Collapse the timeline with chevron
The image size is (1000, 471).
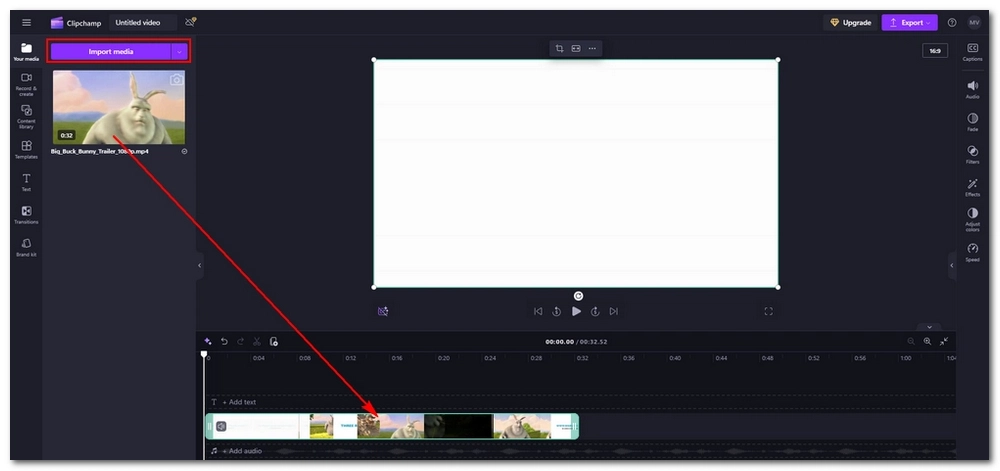coord(929,327)
